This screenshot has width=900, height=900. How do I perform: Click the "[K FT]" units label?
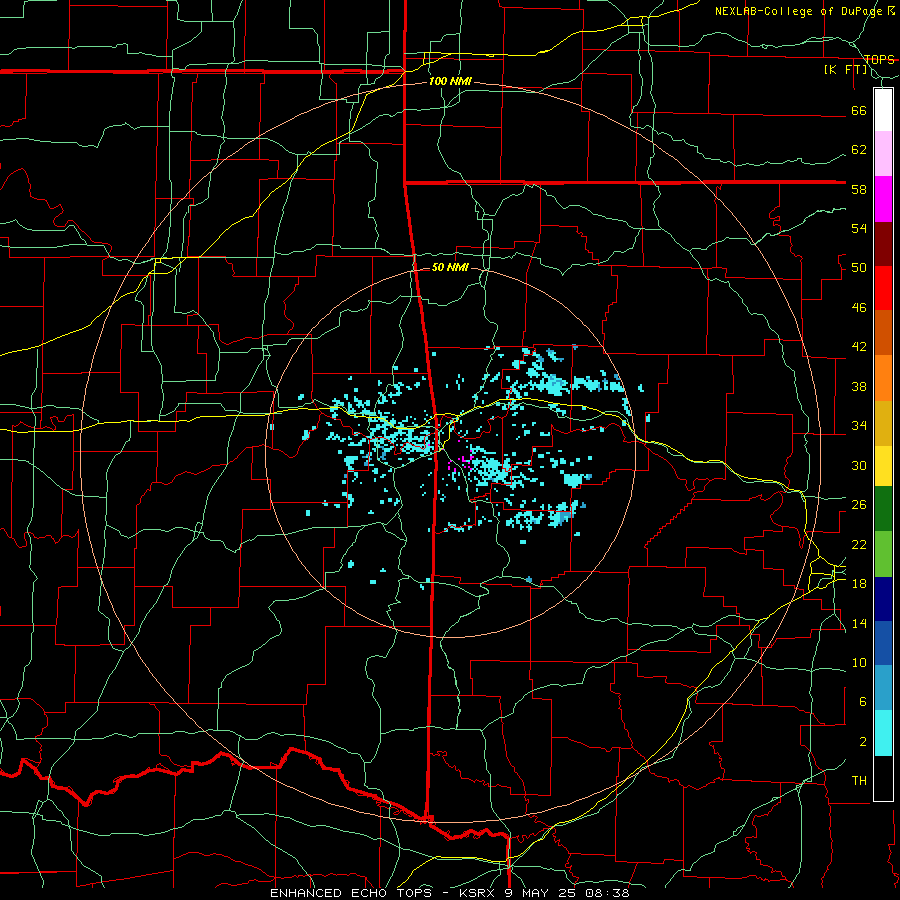pyautogui.click(x=845, y=69)
